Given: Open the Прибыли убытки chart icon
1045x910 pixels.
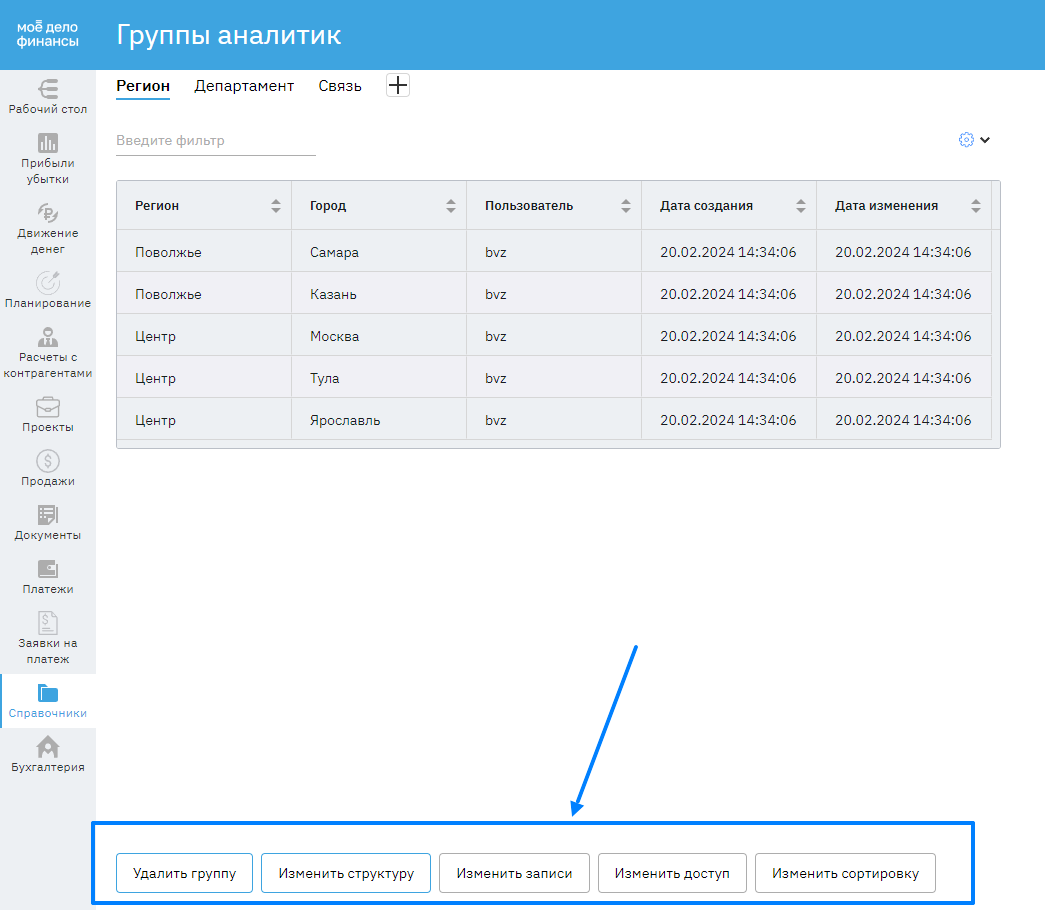Looking at the screenshot, I should point(48,142).
